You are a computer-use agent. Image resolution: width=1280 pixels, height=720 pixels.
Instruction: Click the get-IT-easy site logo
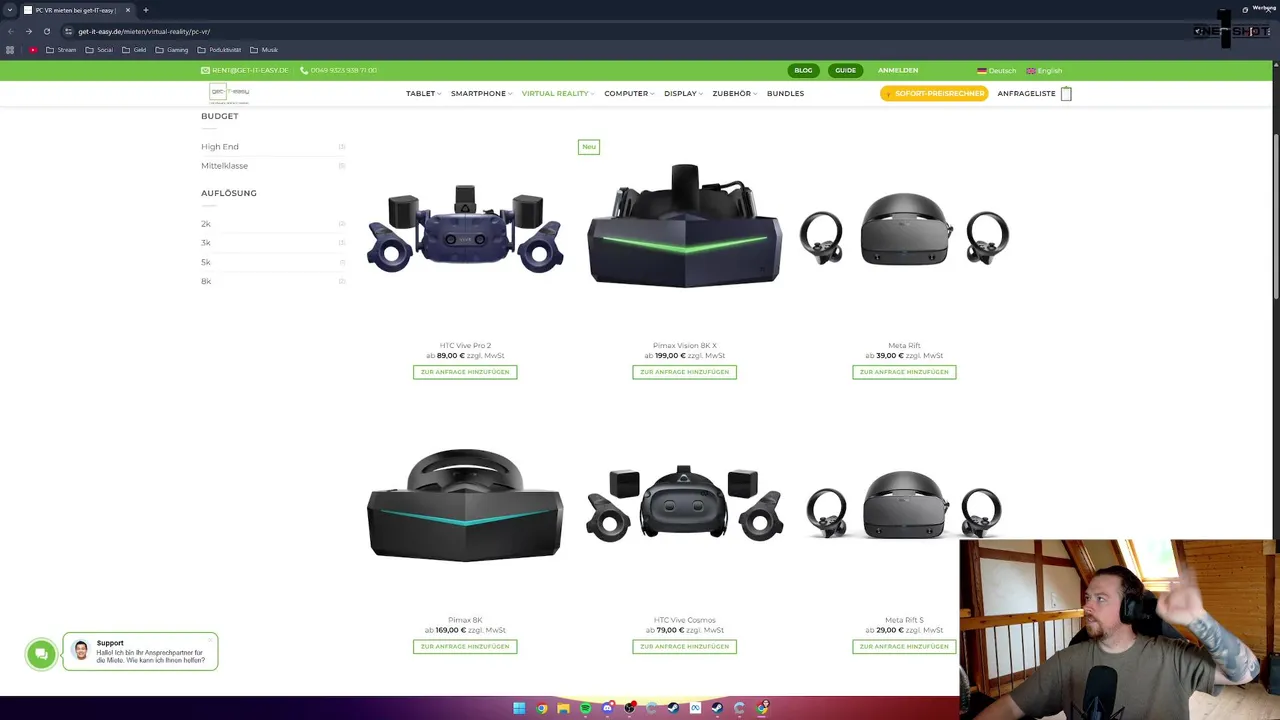(229, 93)
